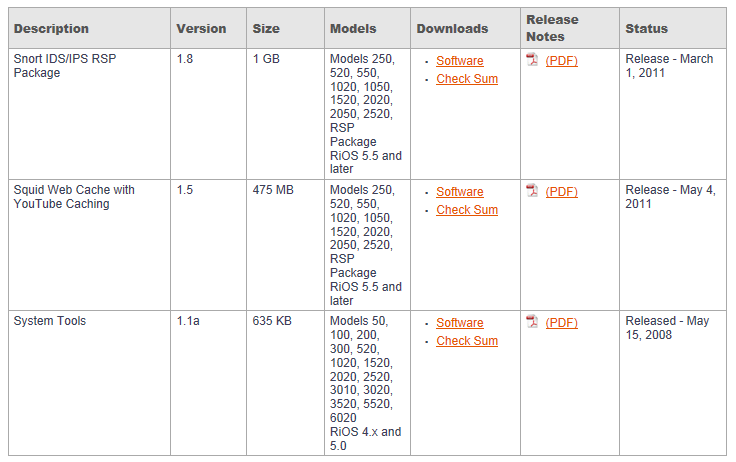Click the Size column header

pos(266,29)
